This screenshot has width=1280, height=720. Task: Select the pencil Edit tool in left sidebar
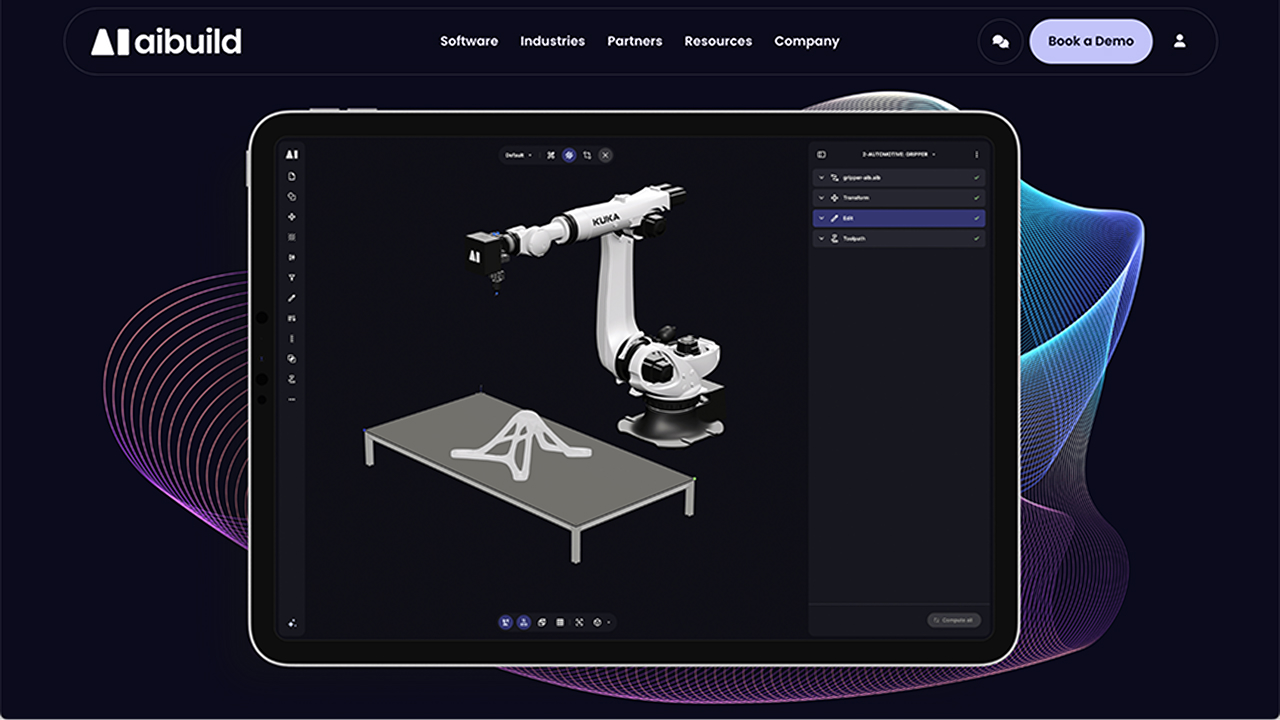click(292, 298)
